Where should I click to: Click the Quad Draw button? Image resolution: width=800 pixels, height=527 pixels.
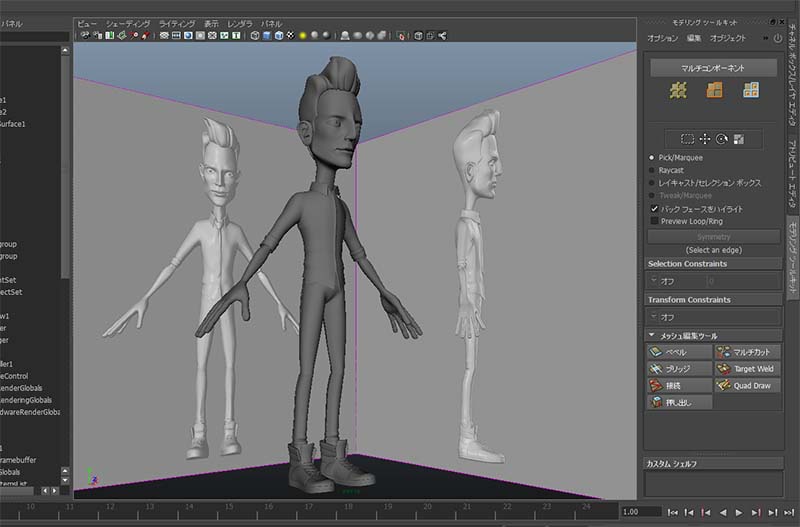click(x=747, y=386)
